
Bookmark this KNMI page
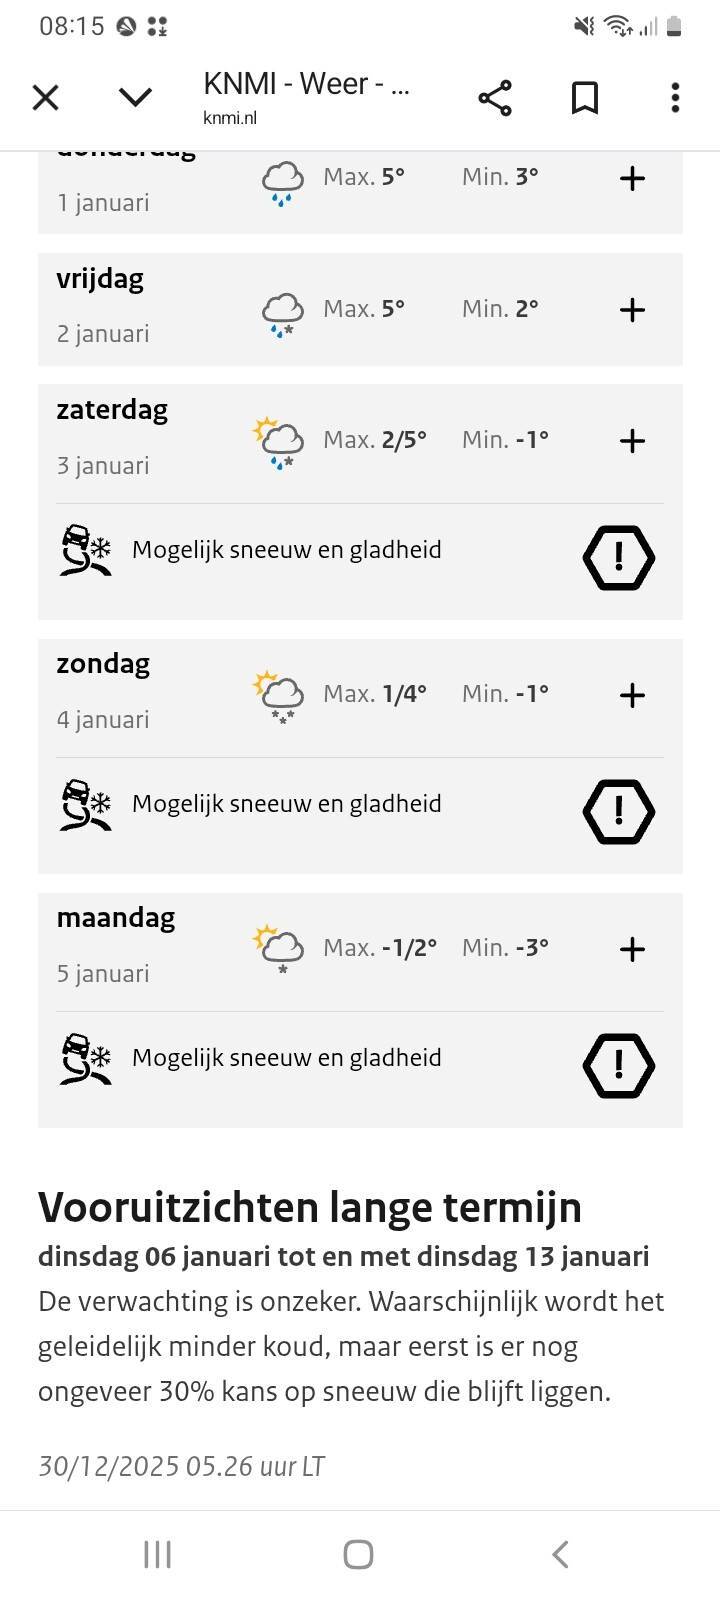(x=585, y=98)
